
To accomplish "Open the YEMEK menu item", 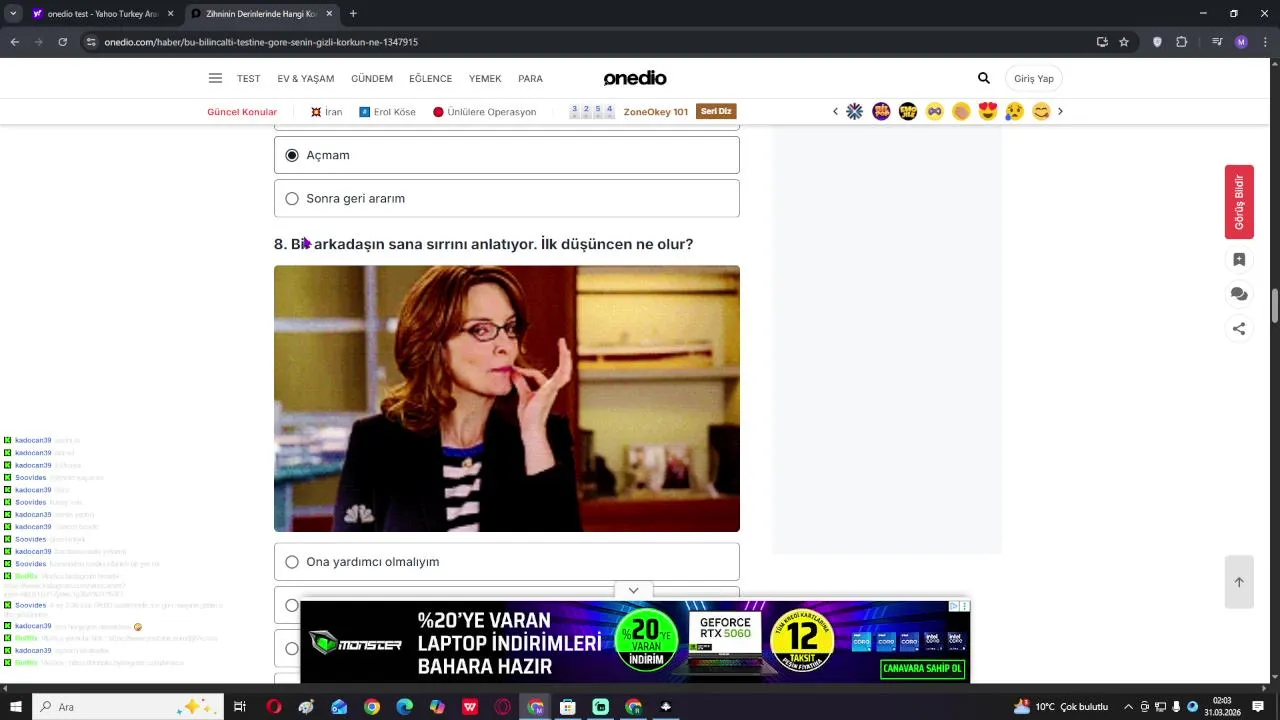I will pyautogui.click(x=485, y=79).
